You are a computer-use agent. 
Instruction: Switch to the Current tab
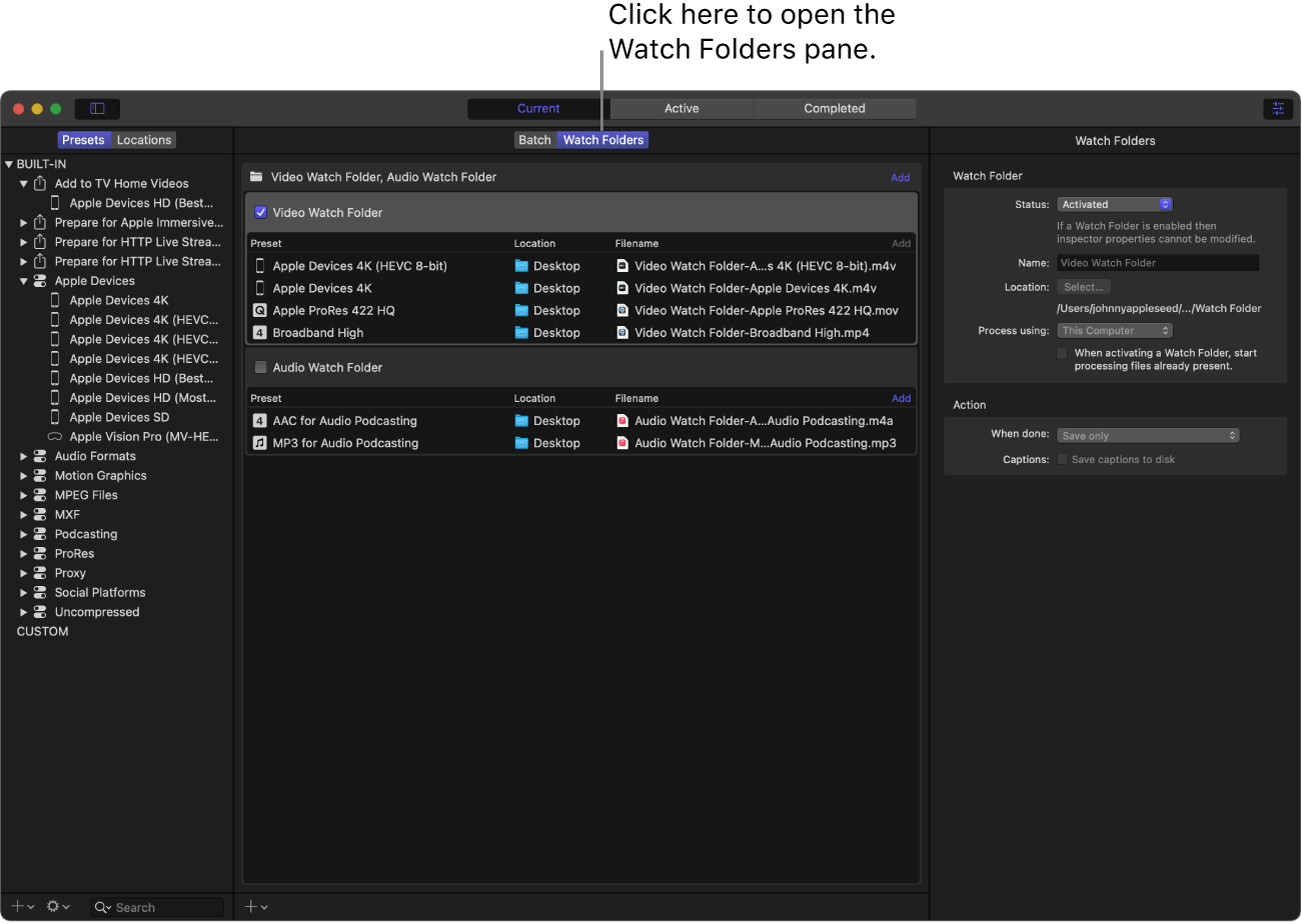pyautogui.click(x=539, y=108)
